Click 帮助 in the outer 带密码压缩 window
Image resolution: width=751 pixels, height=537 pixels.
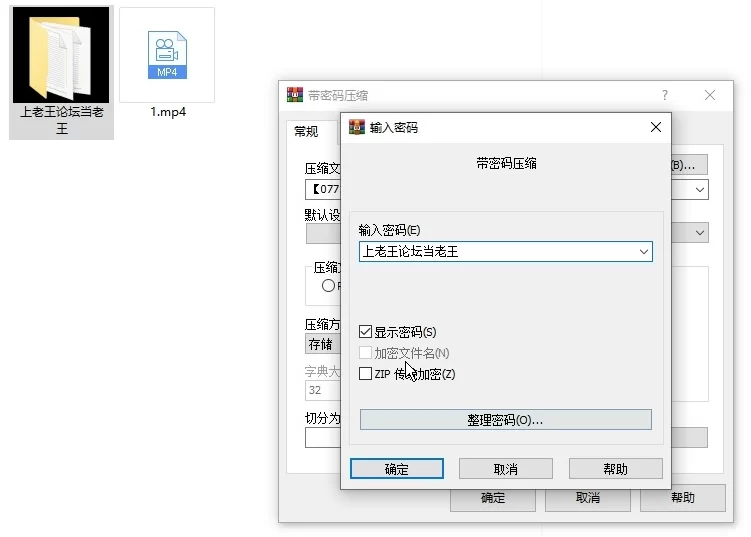(x=683, y=498)
